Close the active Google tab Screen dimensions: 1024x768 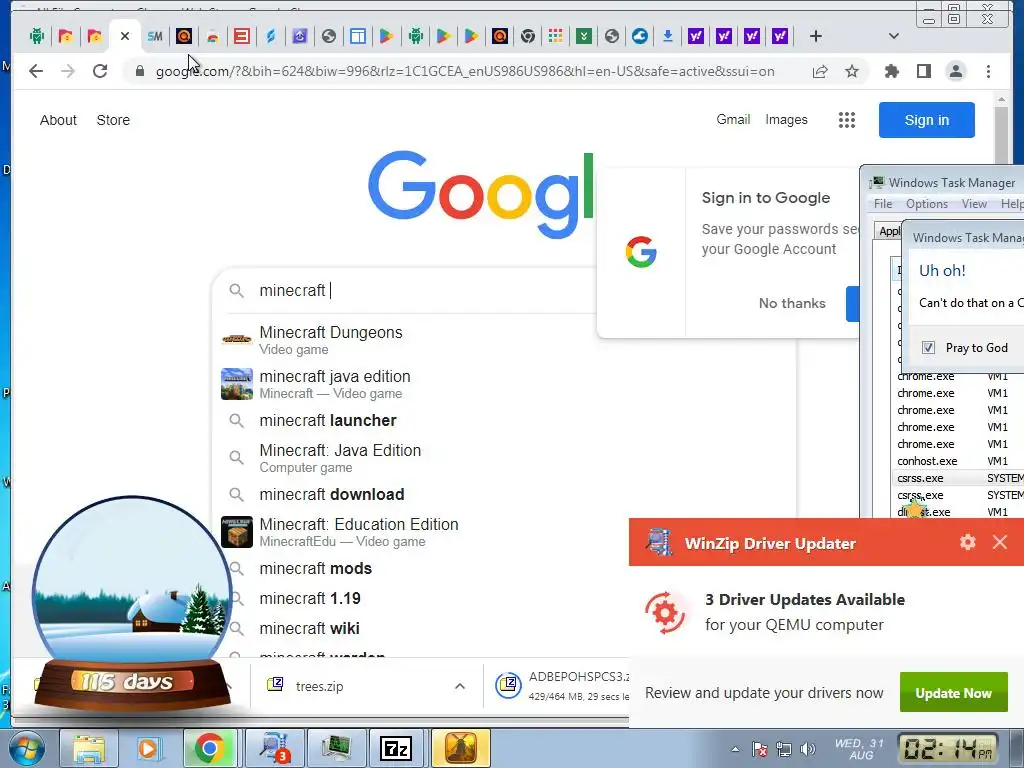[125, 36]
